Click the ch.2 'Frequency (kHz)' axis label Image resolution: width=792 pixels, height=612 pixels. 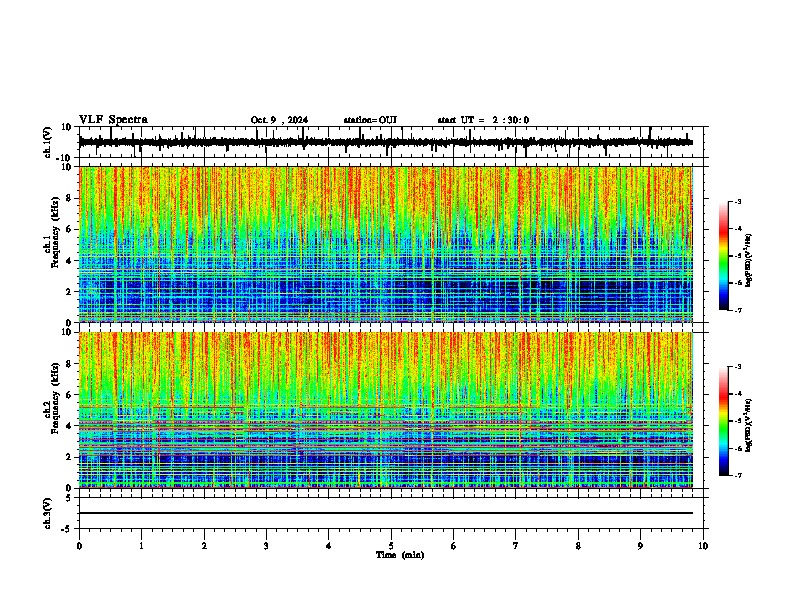click(55, 399)
